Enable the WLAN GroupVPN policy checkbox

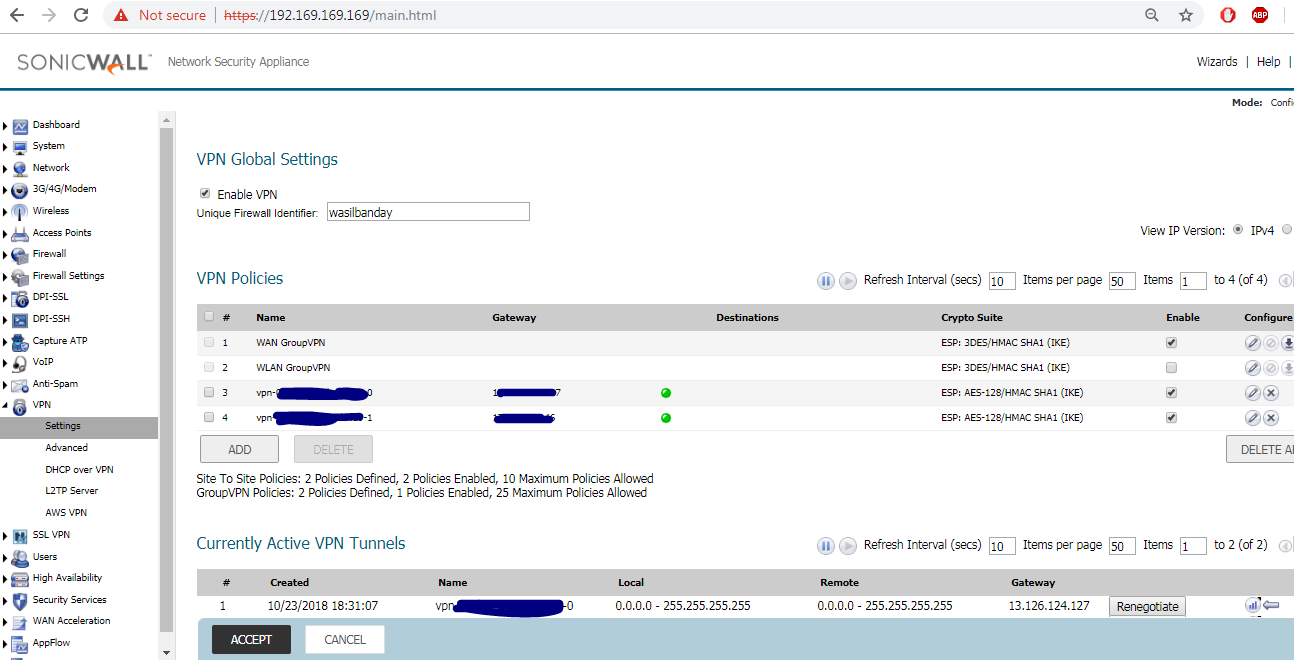click(1171, 368)
